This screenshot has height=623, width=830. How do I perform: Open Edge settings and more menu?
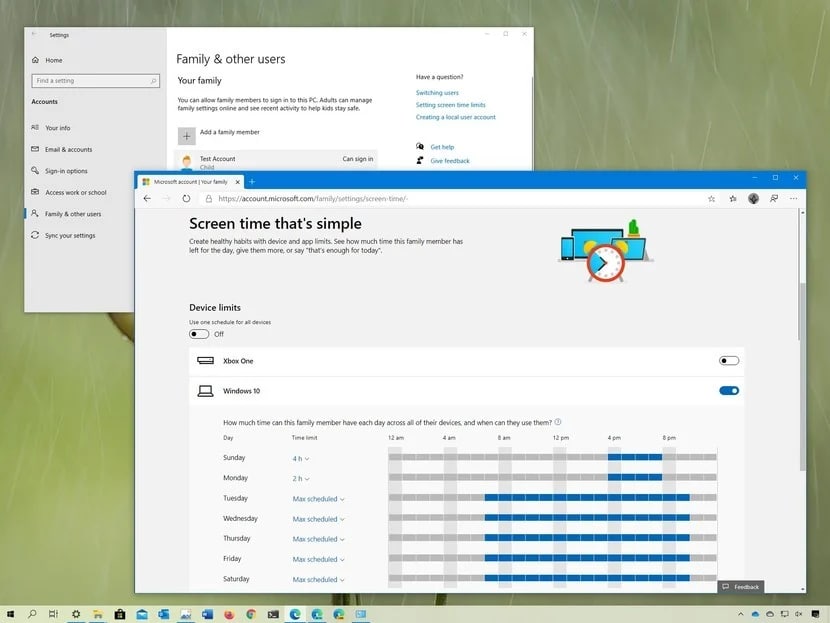point(793,198)
